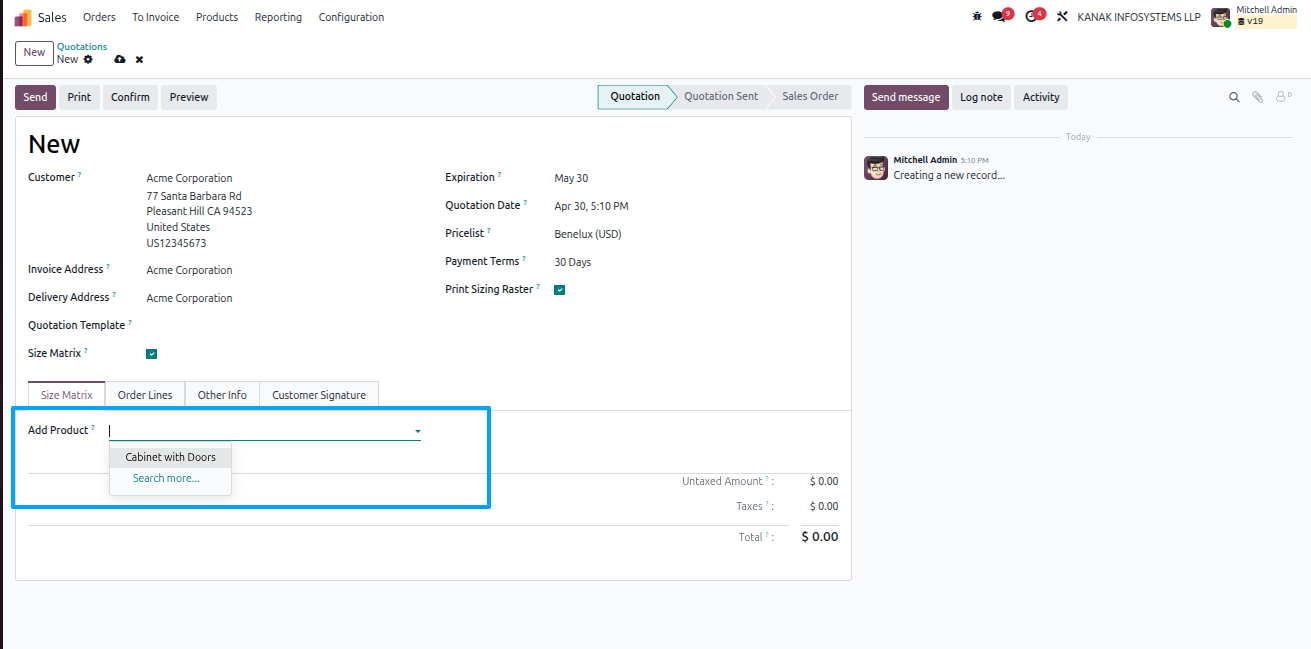Open the conversations messages icon
This screenshot has height=649, width=1311.
coord(999,17)
